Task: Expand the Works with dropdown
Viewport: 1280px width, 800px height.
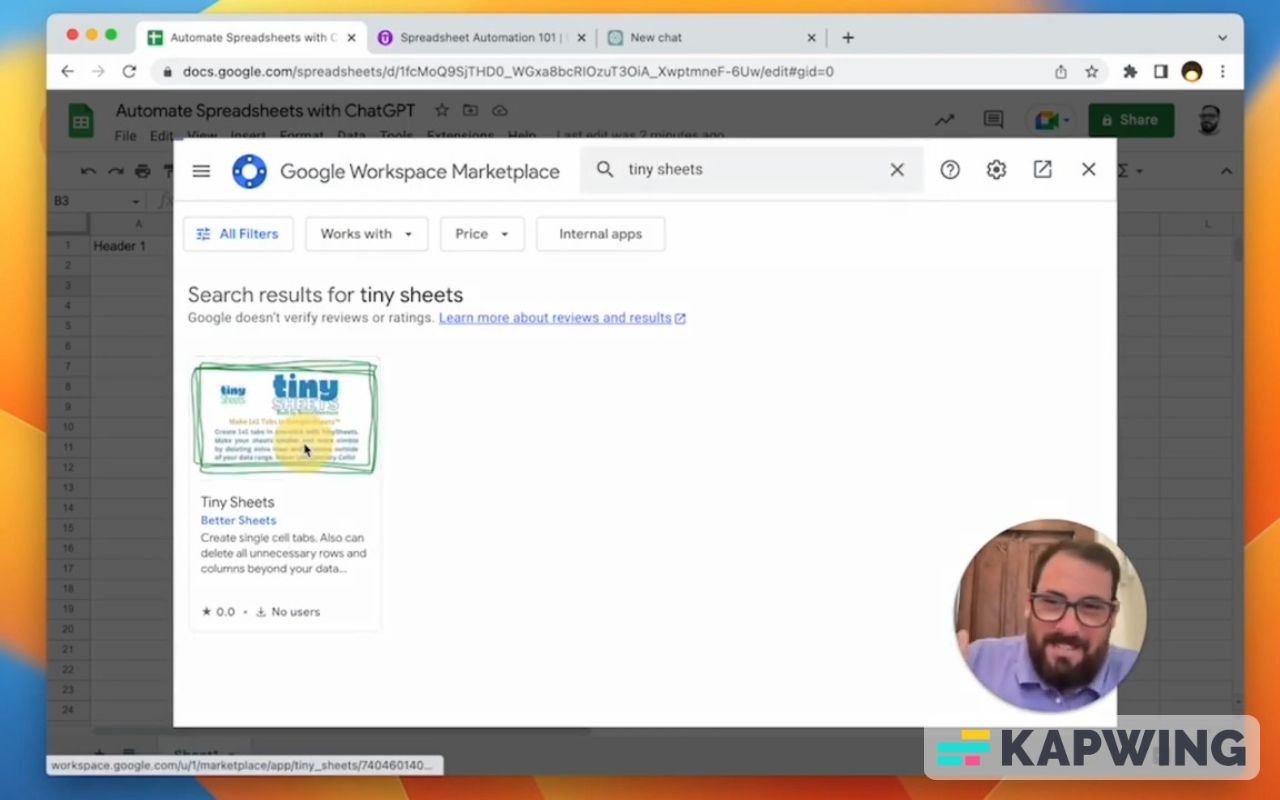Action: coord(366,234)
